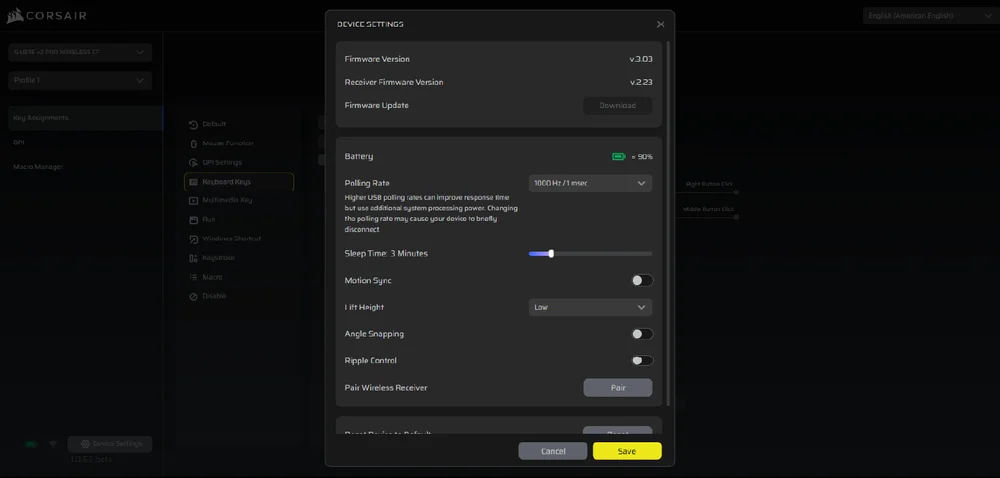1000x478 pixels.
Task: Click the green battery icon beside 90%
Action: pyautogui.click(x=619, y=156)
